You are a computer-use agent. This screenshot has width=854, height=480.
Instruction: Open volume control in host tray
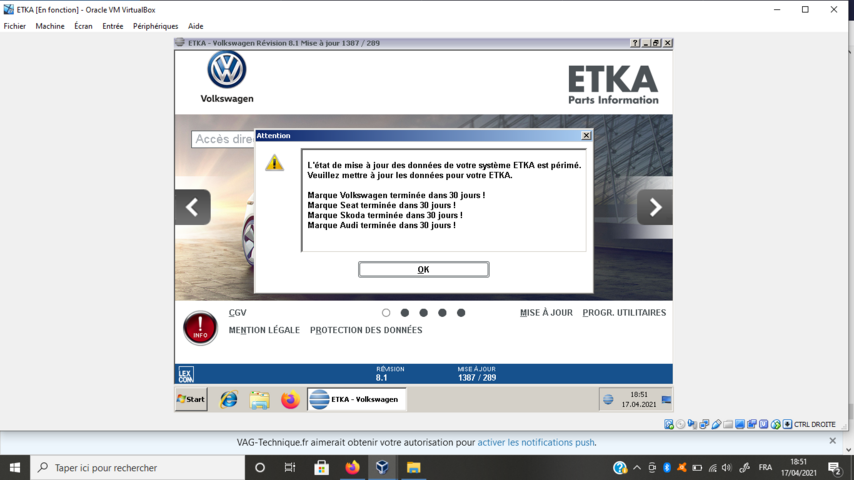coord(727,467)
